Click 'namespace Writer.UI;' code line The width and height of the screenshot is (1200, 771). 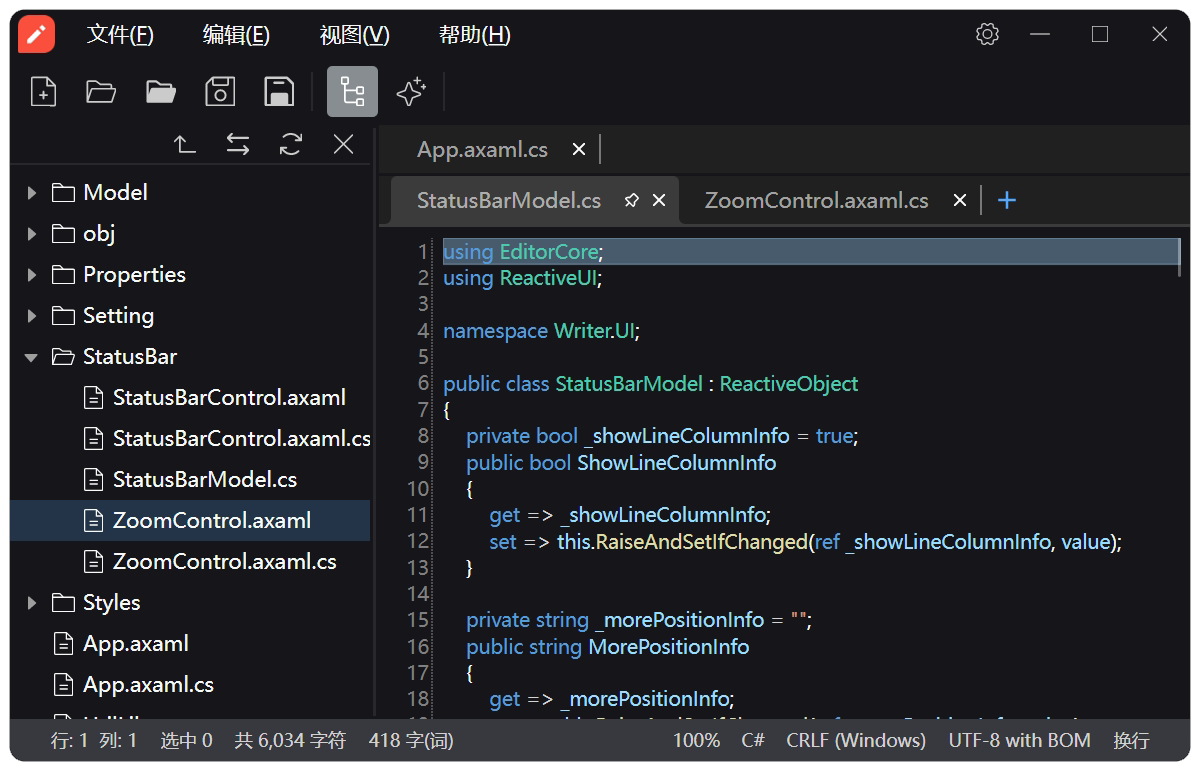[x=541, y=331]
